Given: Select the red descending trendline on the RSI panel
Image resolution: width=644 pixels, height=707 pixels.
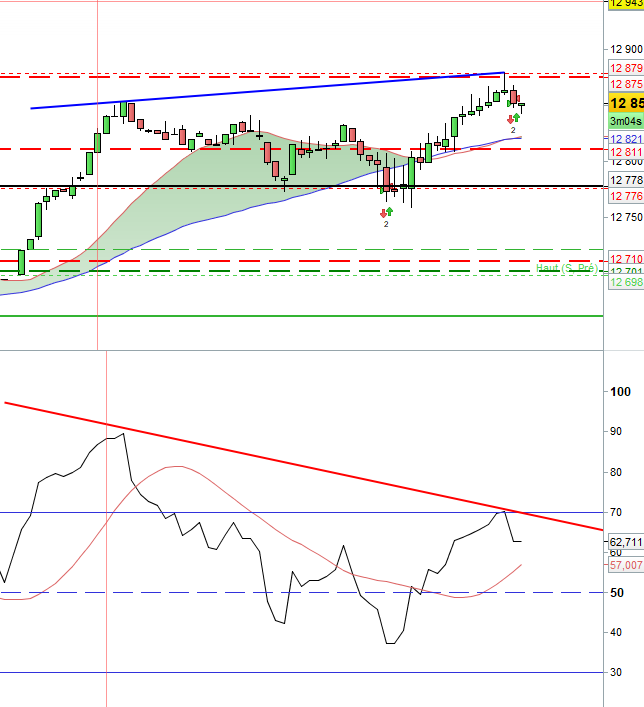Looking at the screenshot, I should pyautogui.click(x=303, y=466).
